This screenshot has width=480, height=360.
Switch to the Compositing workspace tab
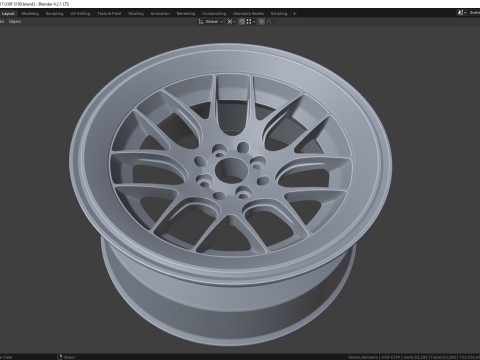click(214, 14)
